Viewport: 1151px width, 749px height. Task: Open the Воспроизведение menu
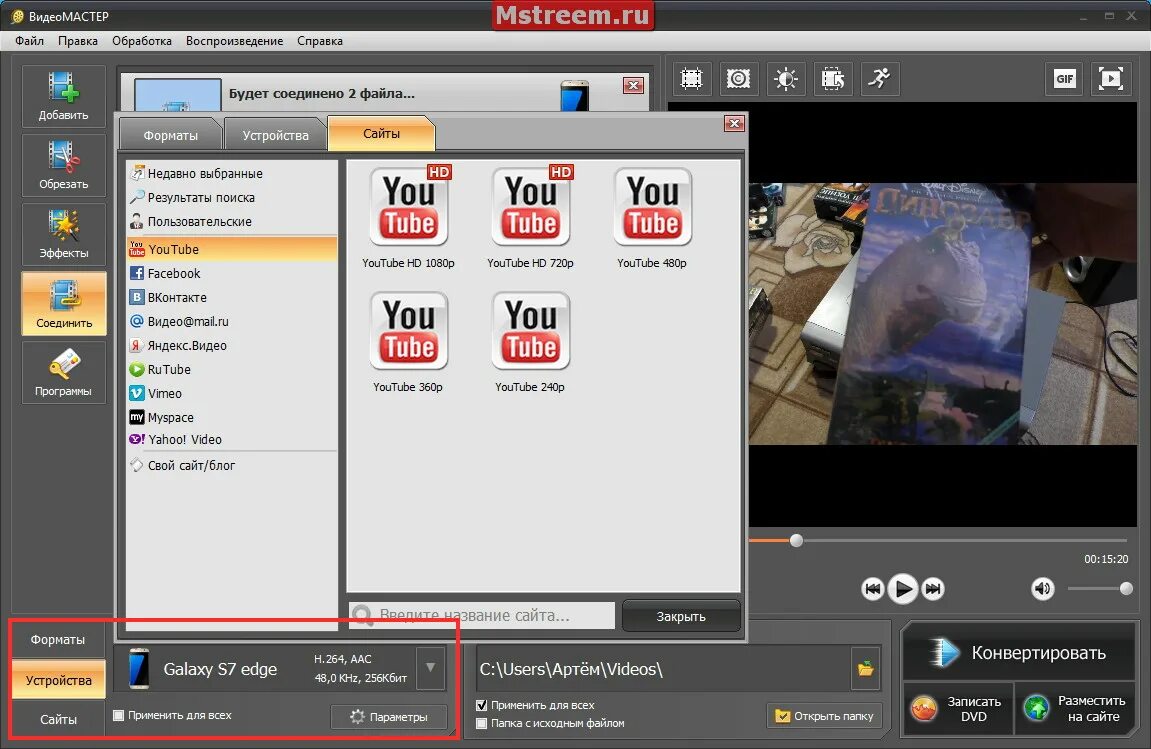point(234,41)
